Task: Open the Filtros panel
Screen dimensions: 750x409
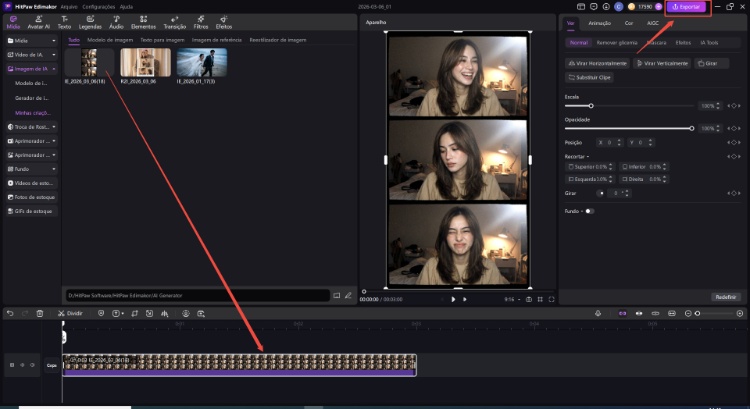Action: point(201,22)
